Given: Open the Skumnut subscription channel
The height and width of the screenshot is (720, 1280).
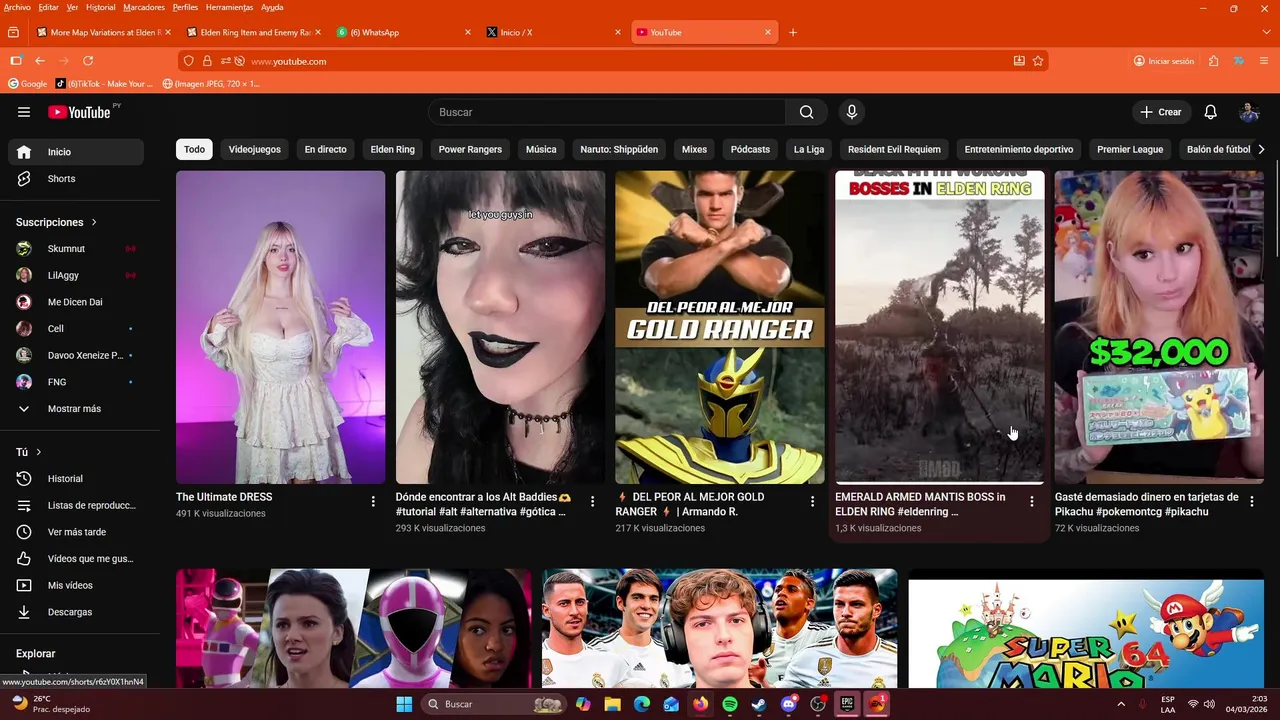Looking at the screenshot, I should tap(76, 248).
